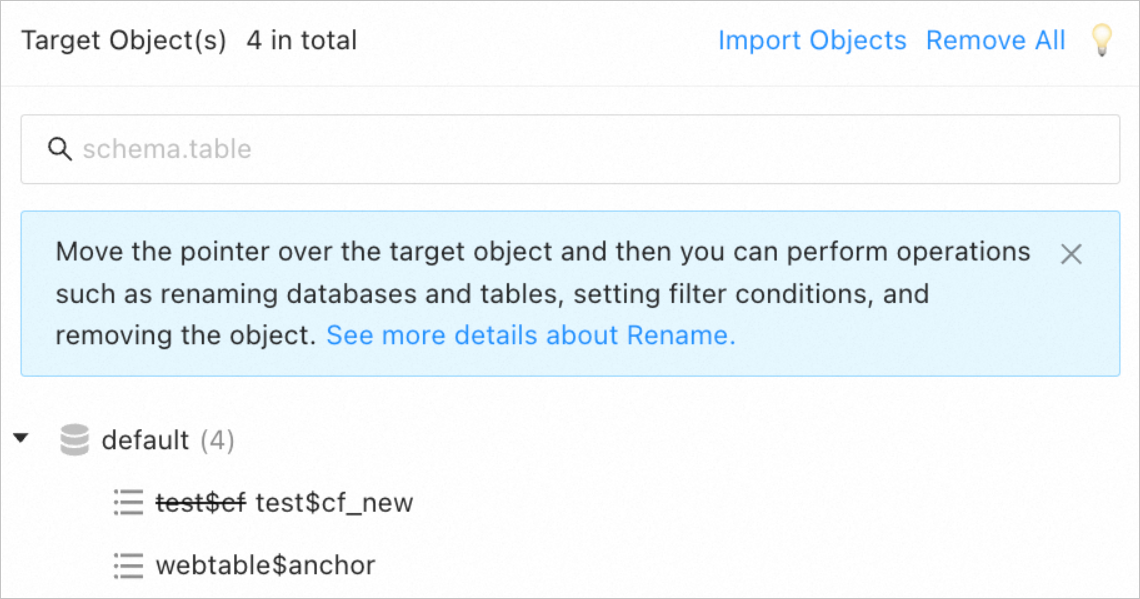Focus the schema.table search field
Viewport: 1140px width, 599px height.
[x=570, y=149]
